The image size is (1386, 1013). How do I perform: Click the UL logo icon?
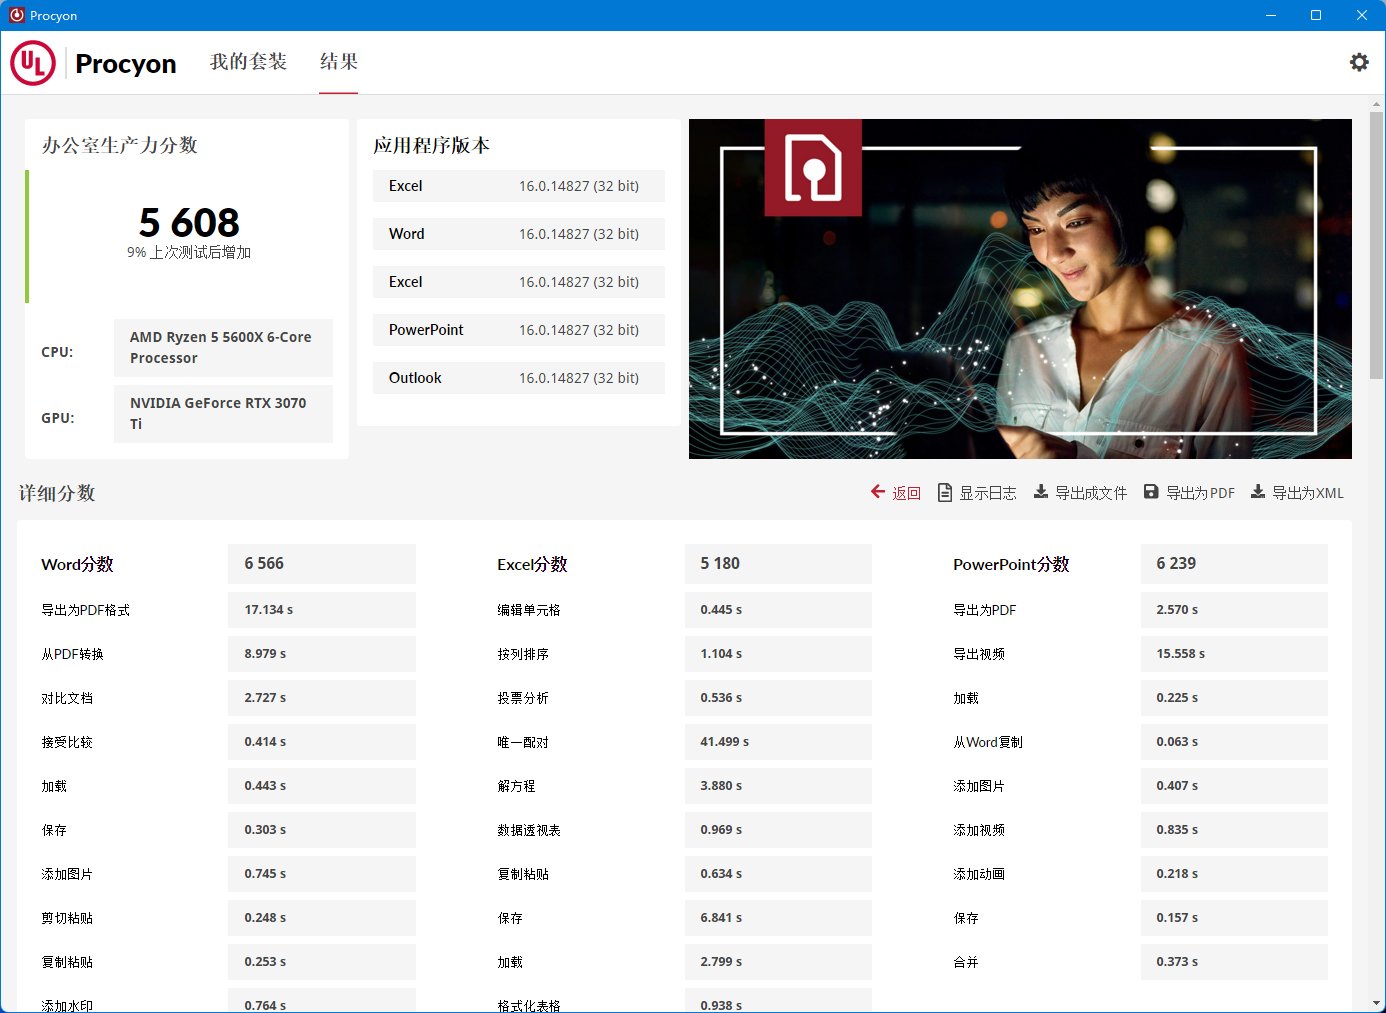33,63
